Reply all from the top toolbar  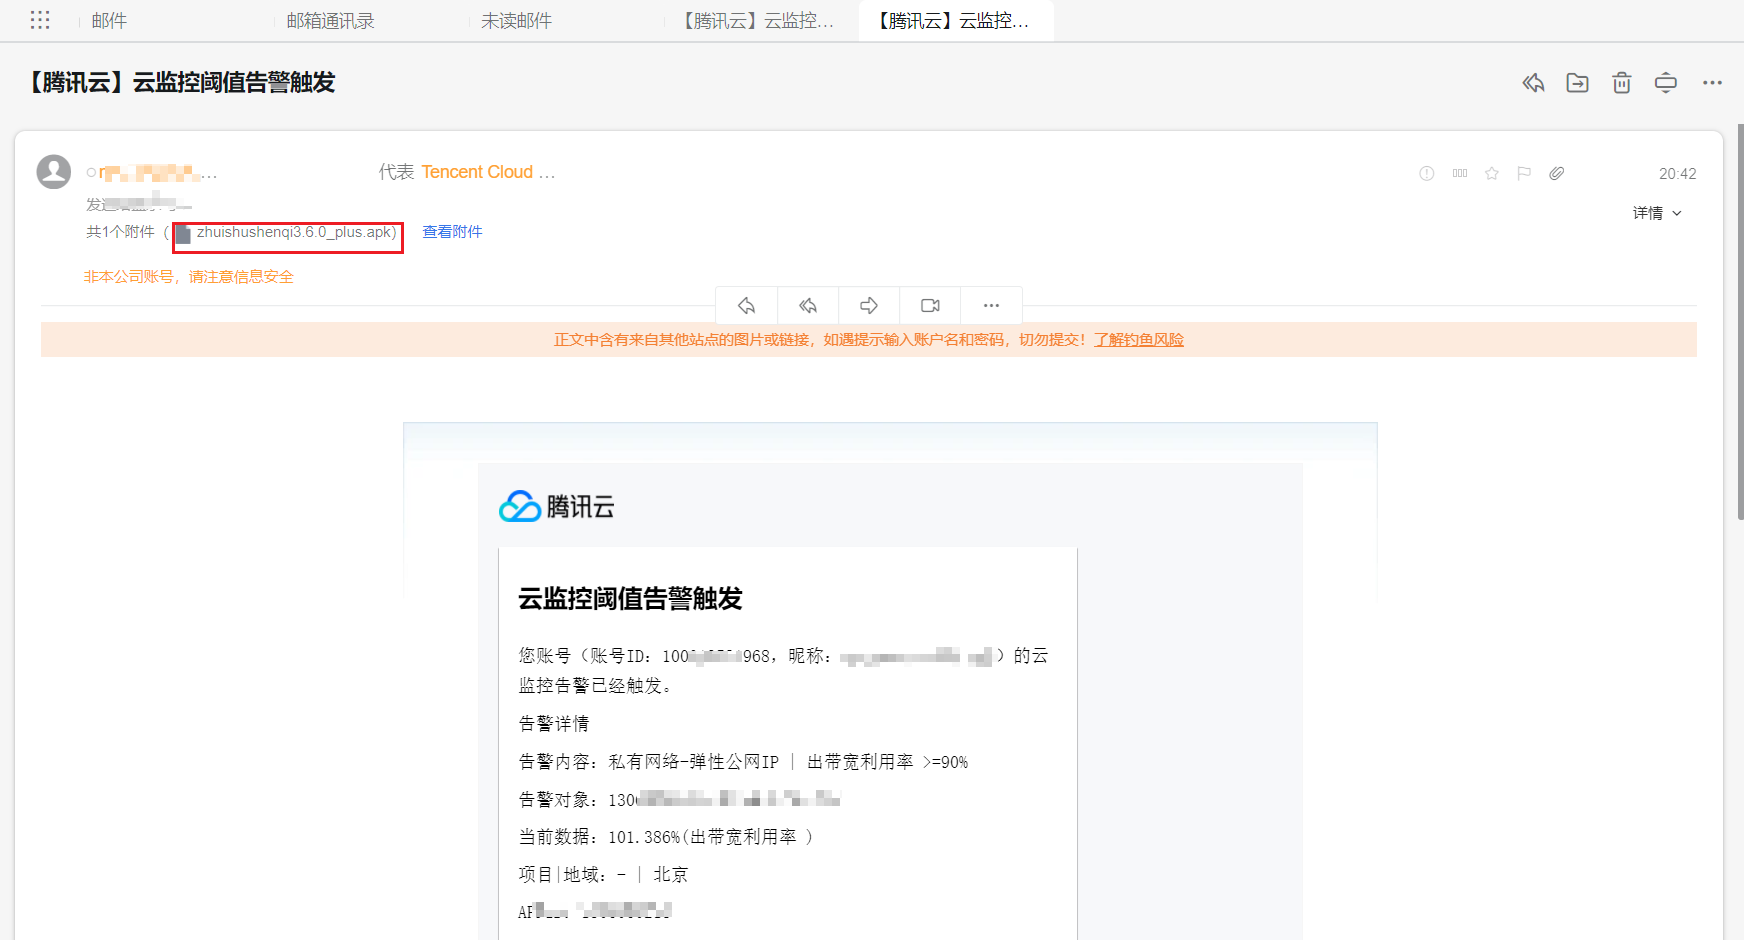tap(1533, 83)
